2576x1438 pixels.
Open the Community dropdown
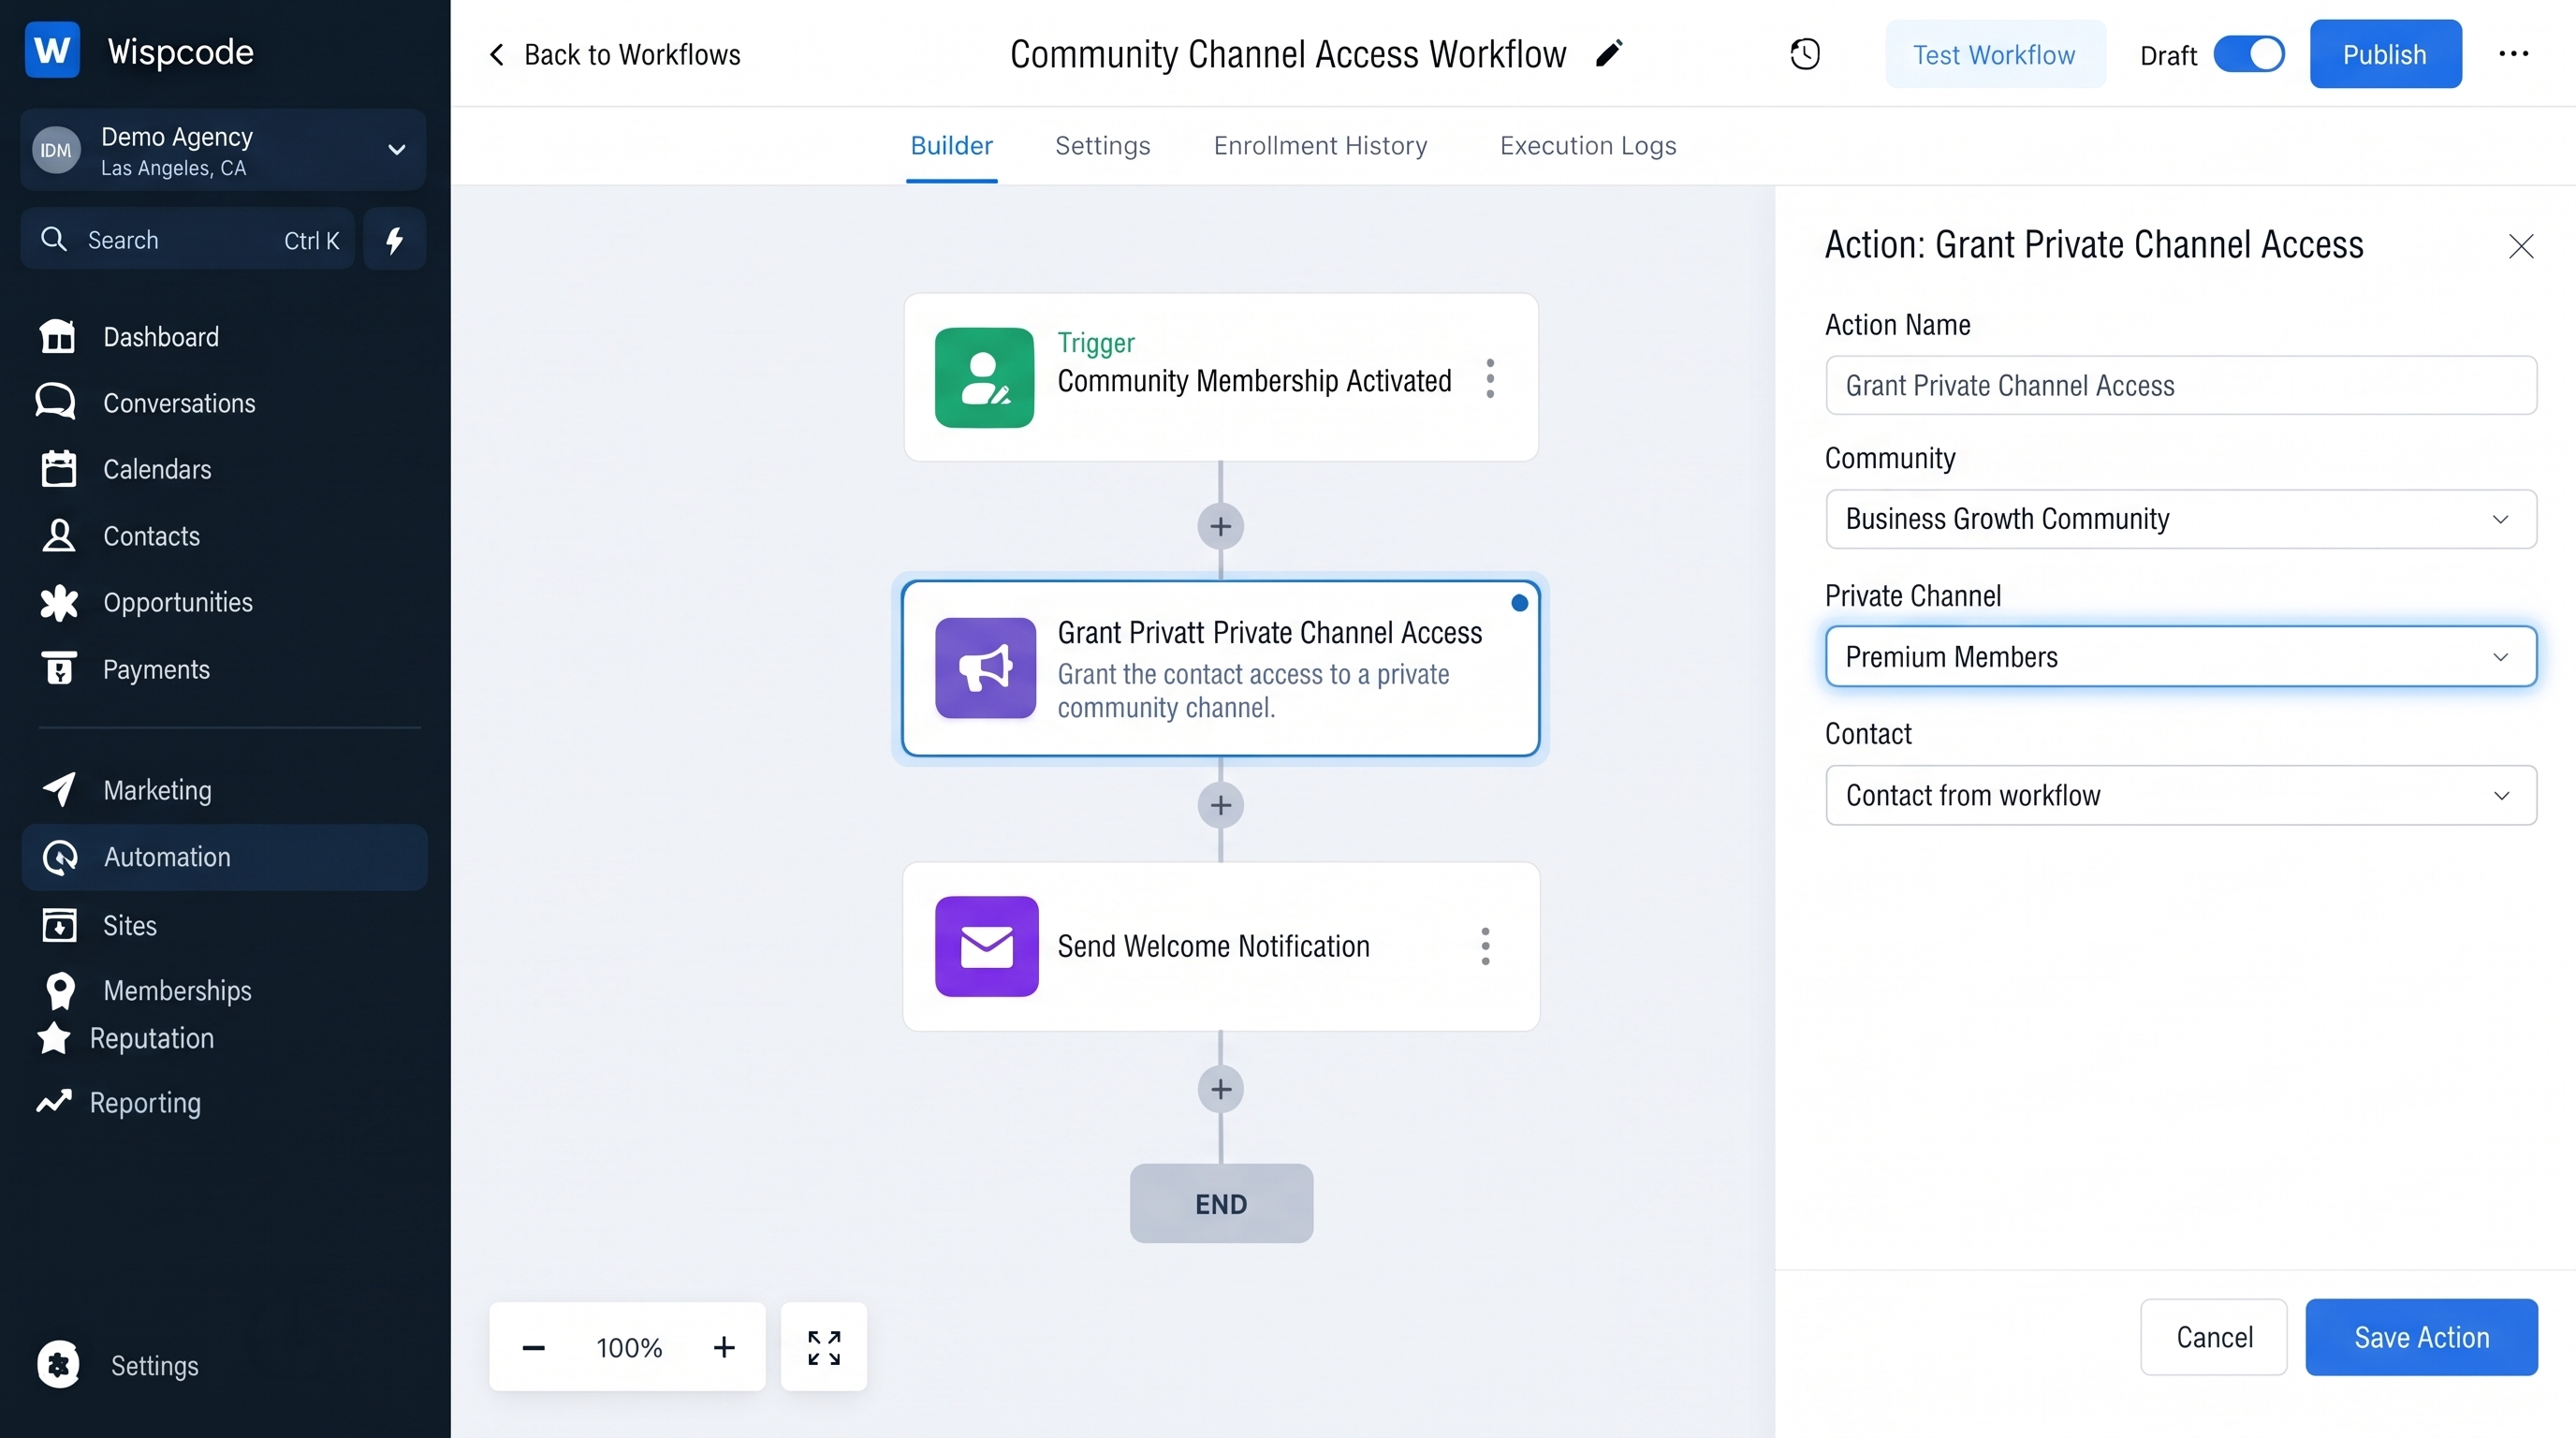[x=2180, y=519]
